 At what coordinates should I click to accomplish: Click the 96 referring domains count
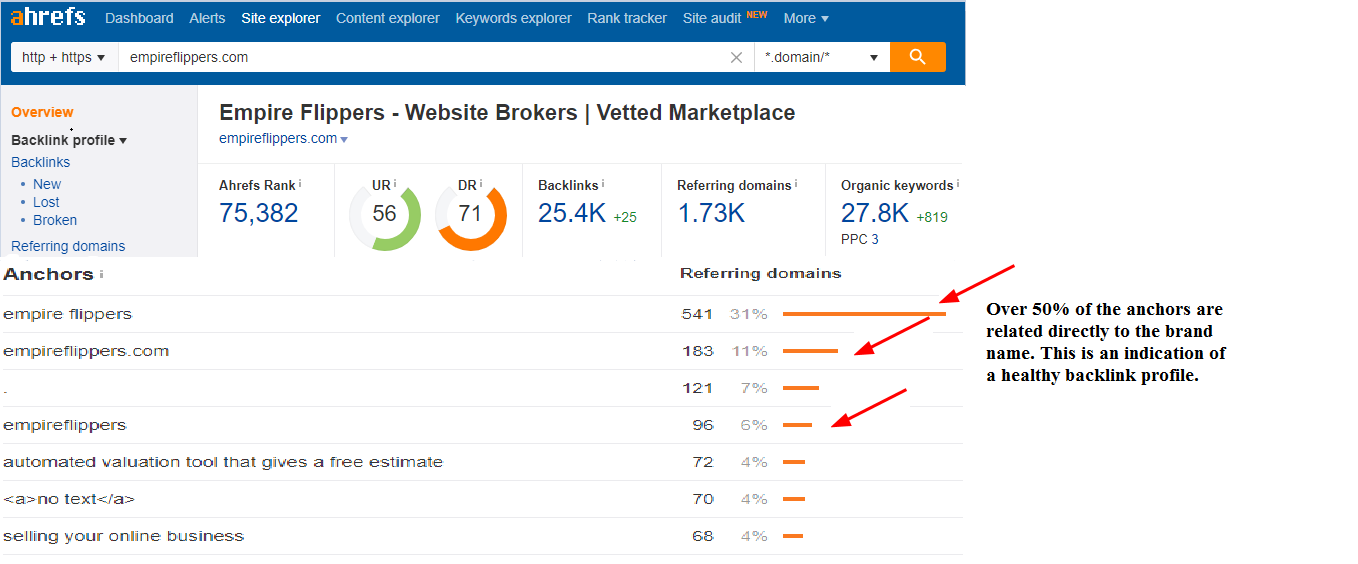pos(703,425)
